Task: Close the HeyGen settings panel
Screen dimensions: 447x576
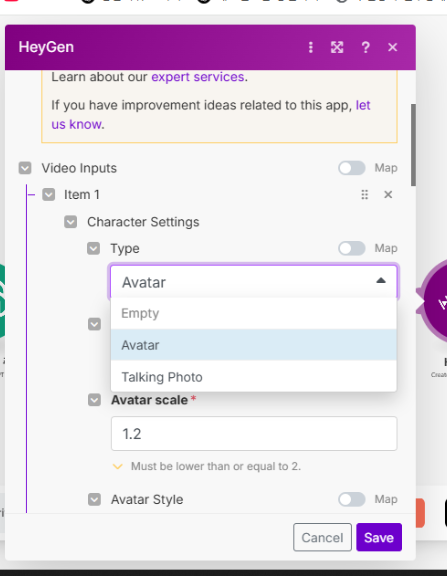Action: [x=393, y=47]
